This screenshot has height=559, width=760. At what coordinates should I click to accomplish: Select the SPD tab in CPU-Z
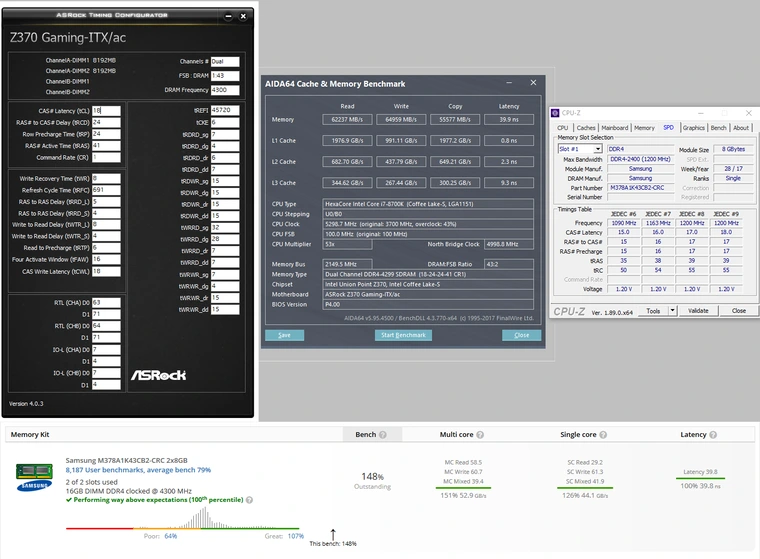coord(668,128)
